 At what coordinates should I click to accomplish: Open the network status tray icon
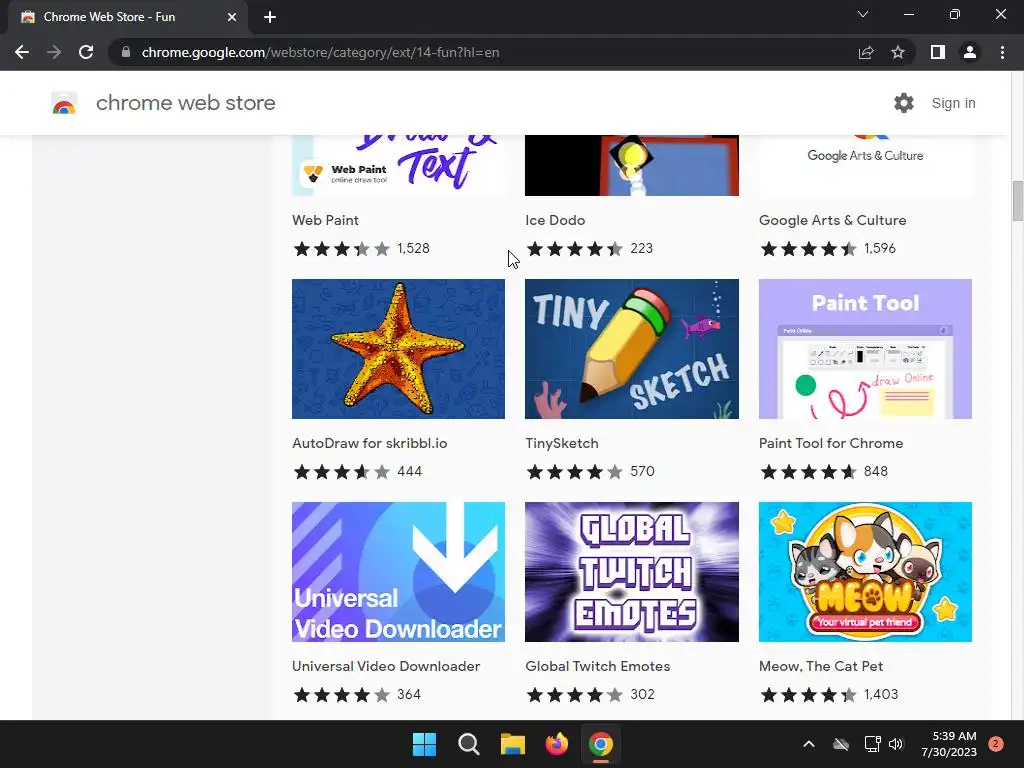point(872,744)
